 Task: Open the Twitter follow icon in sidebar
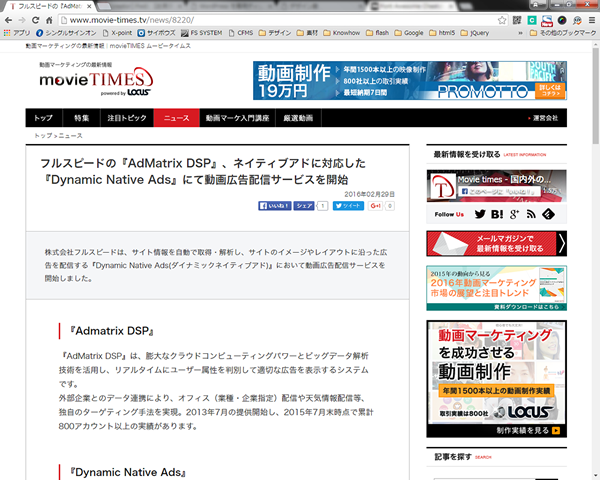pyautogui.click(x=480, y=214)
